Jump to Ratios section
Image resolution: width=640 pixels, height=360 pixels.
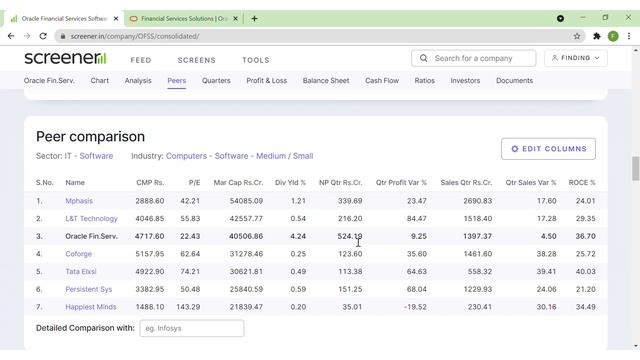click(424, 80)
